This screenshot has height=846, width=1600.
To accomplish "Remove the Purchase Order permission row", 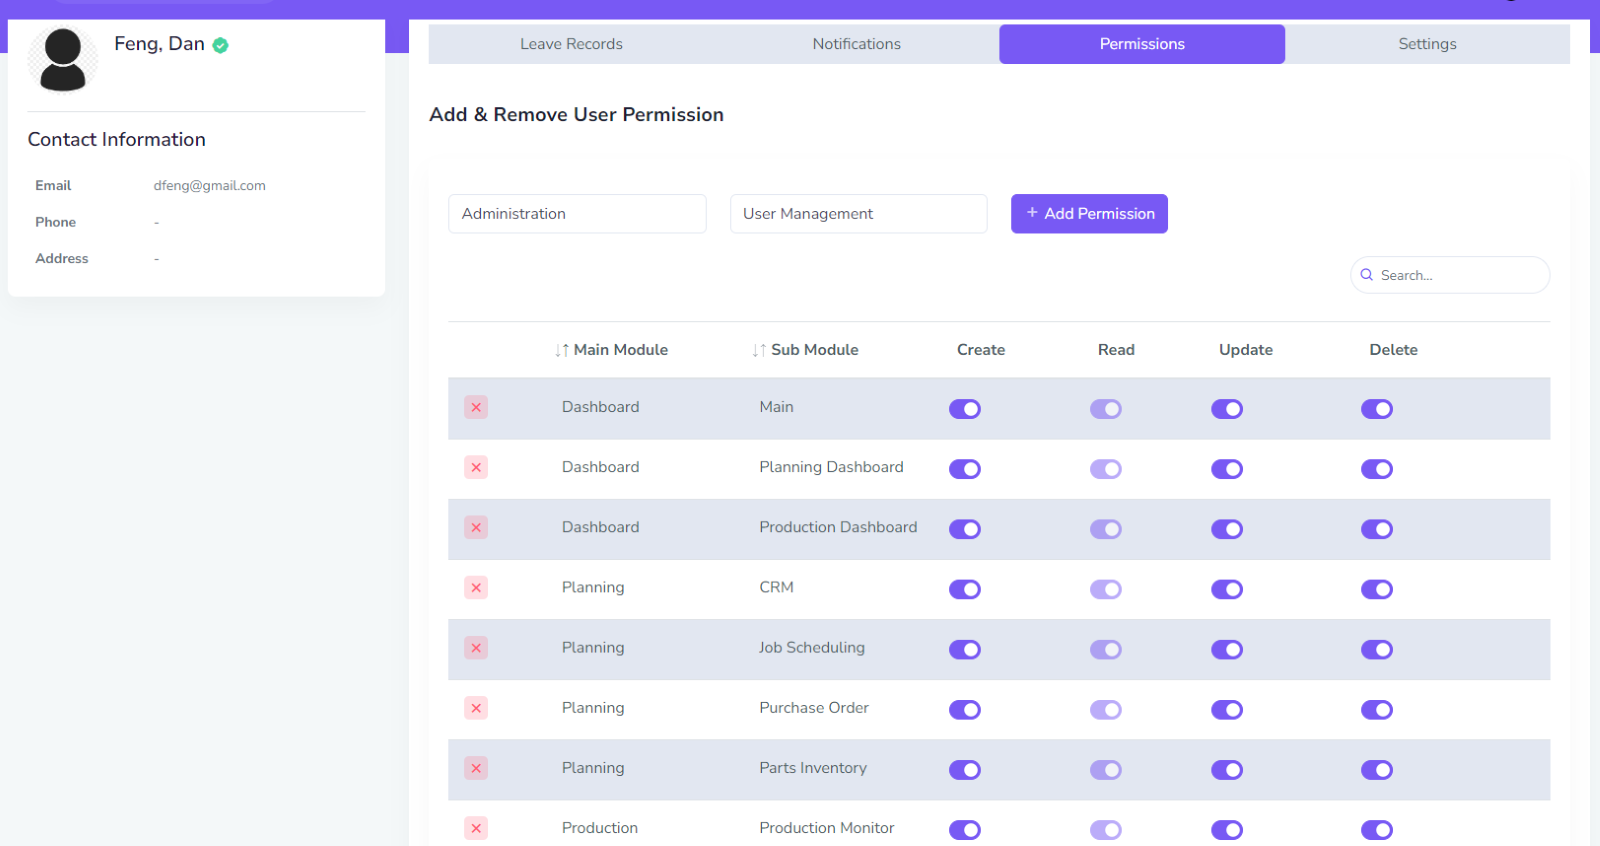I will [476, 708].
